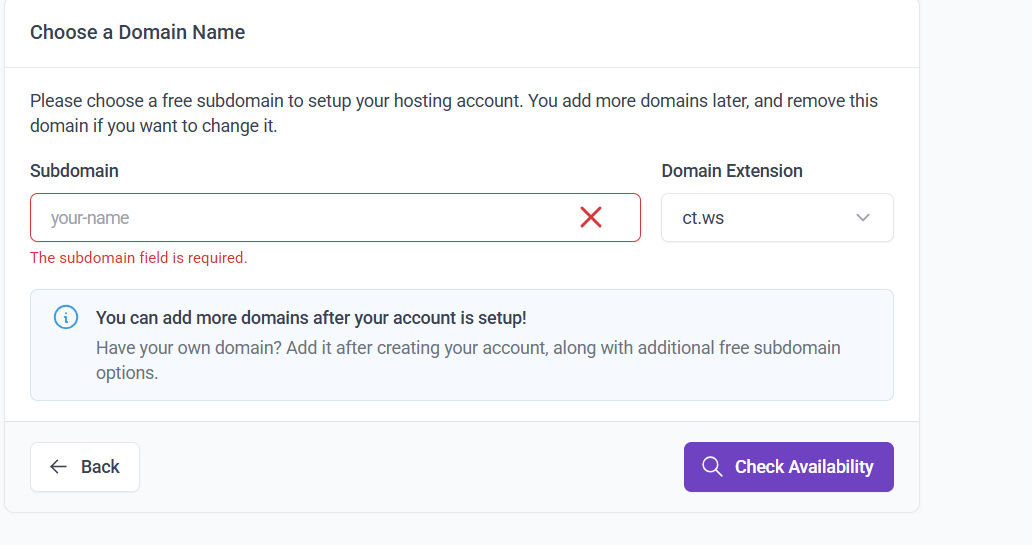
Task: Click the Domain Extension label
Action: pos(731,171)
